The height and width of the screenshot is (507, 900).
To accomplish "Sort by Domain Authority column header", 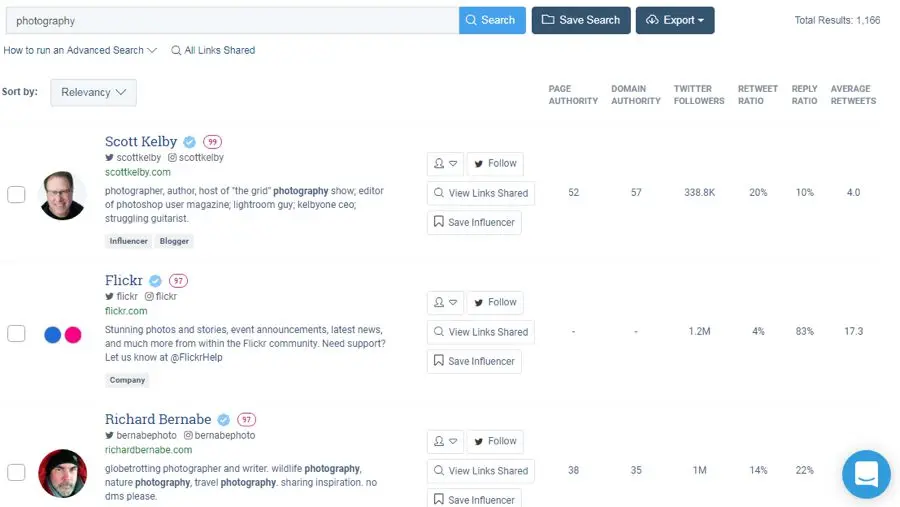I will click(x=635, y=95).
